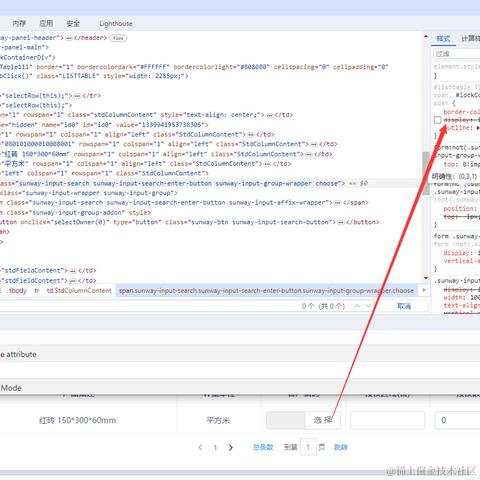480x480 pixels.
Task: Toggle the struck-through display property checkbox
Action: [438, 120]
